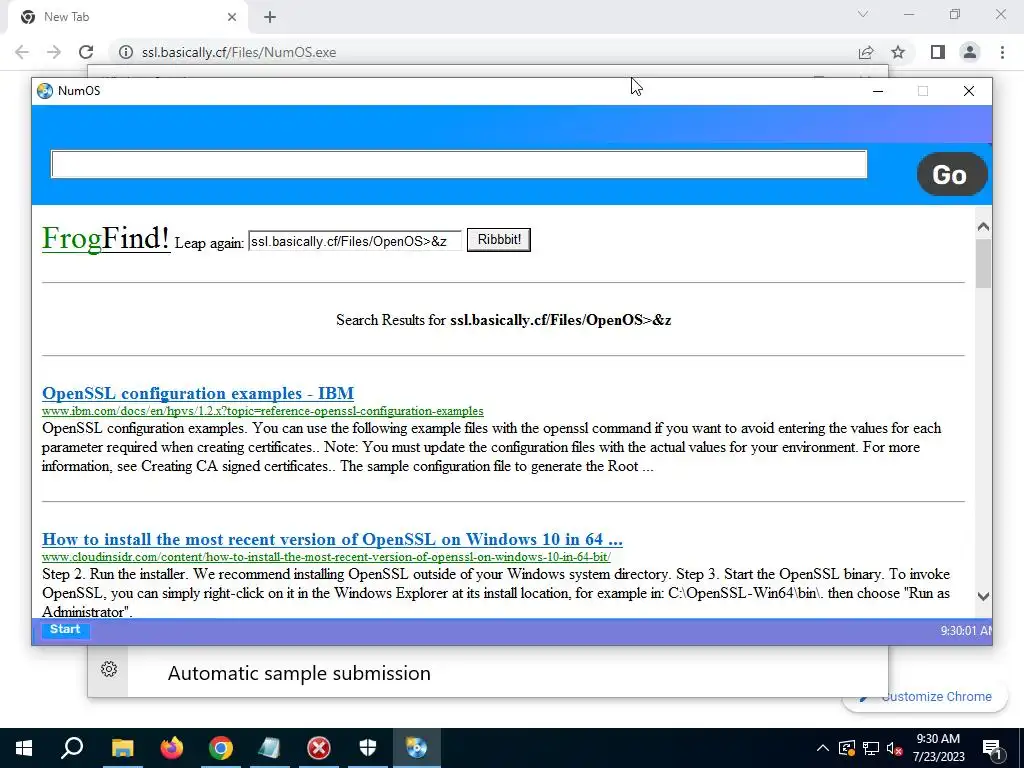Click Customize Chrome button
The width and height of the screenshot is (1024, 768).
point(925,697)
